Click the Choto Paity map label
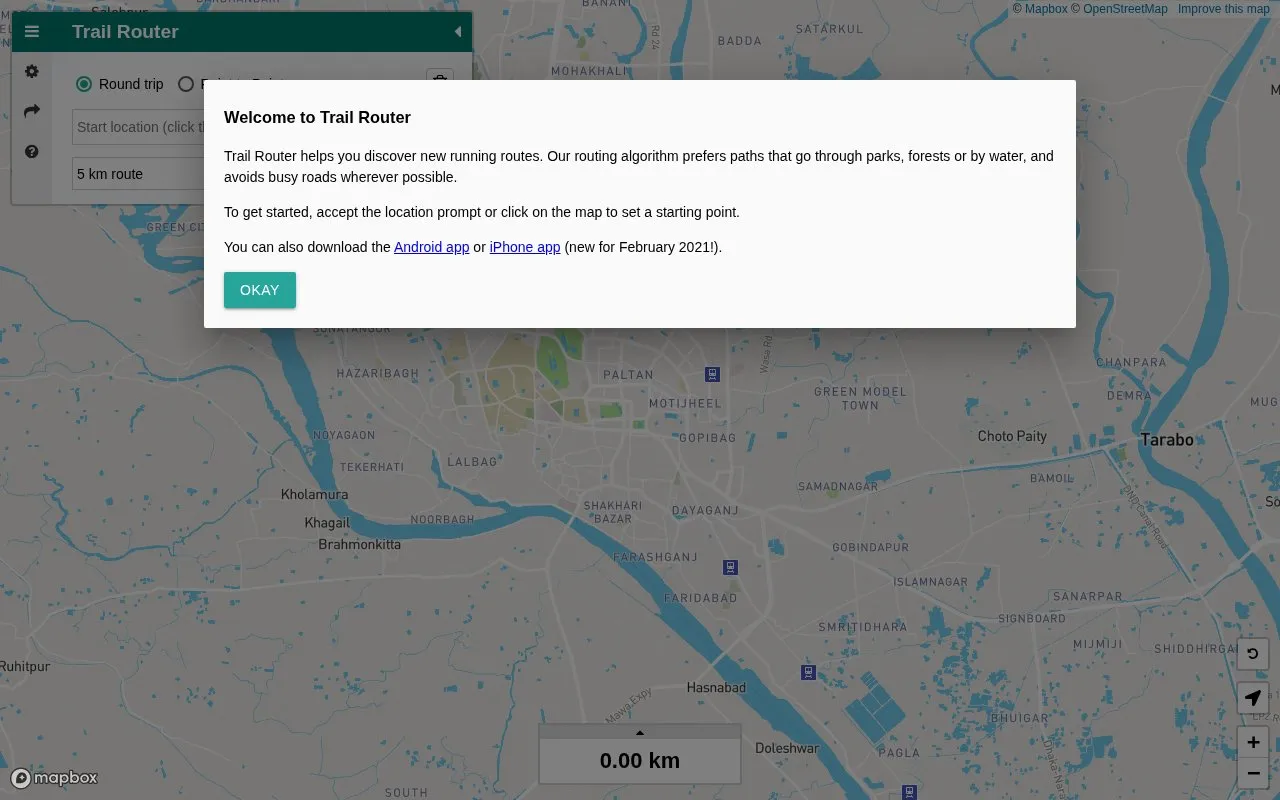Image resolution: width=1280 pixels, height=800 pixels. click(1012, 436)
